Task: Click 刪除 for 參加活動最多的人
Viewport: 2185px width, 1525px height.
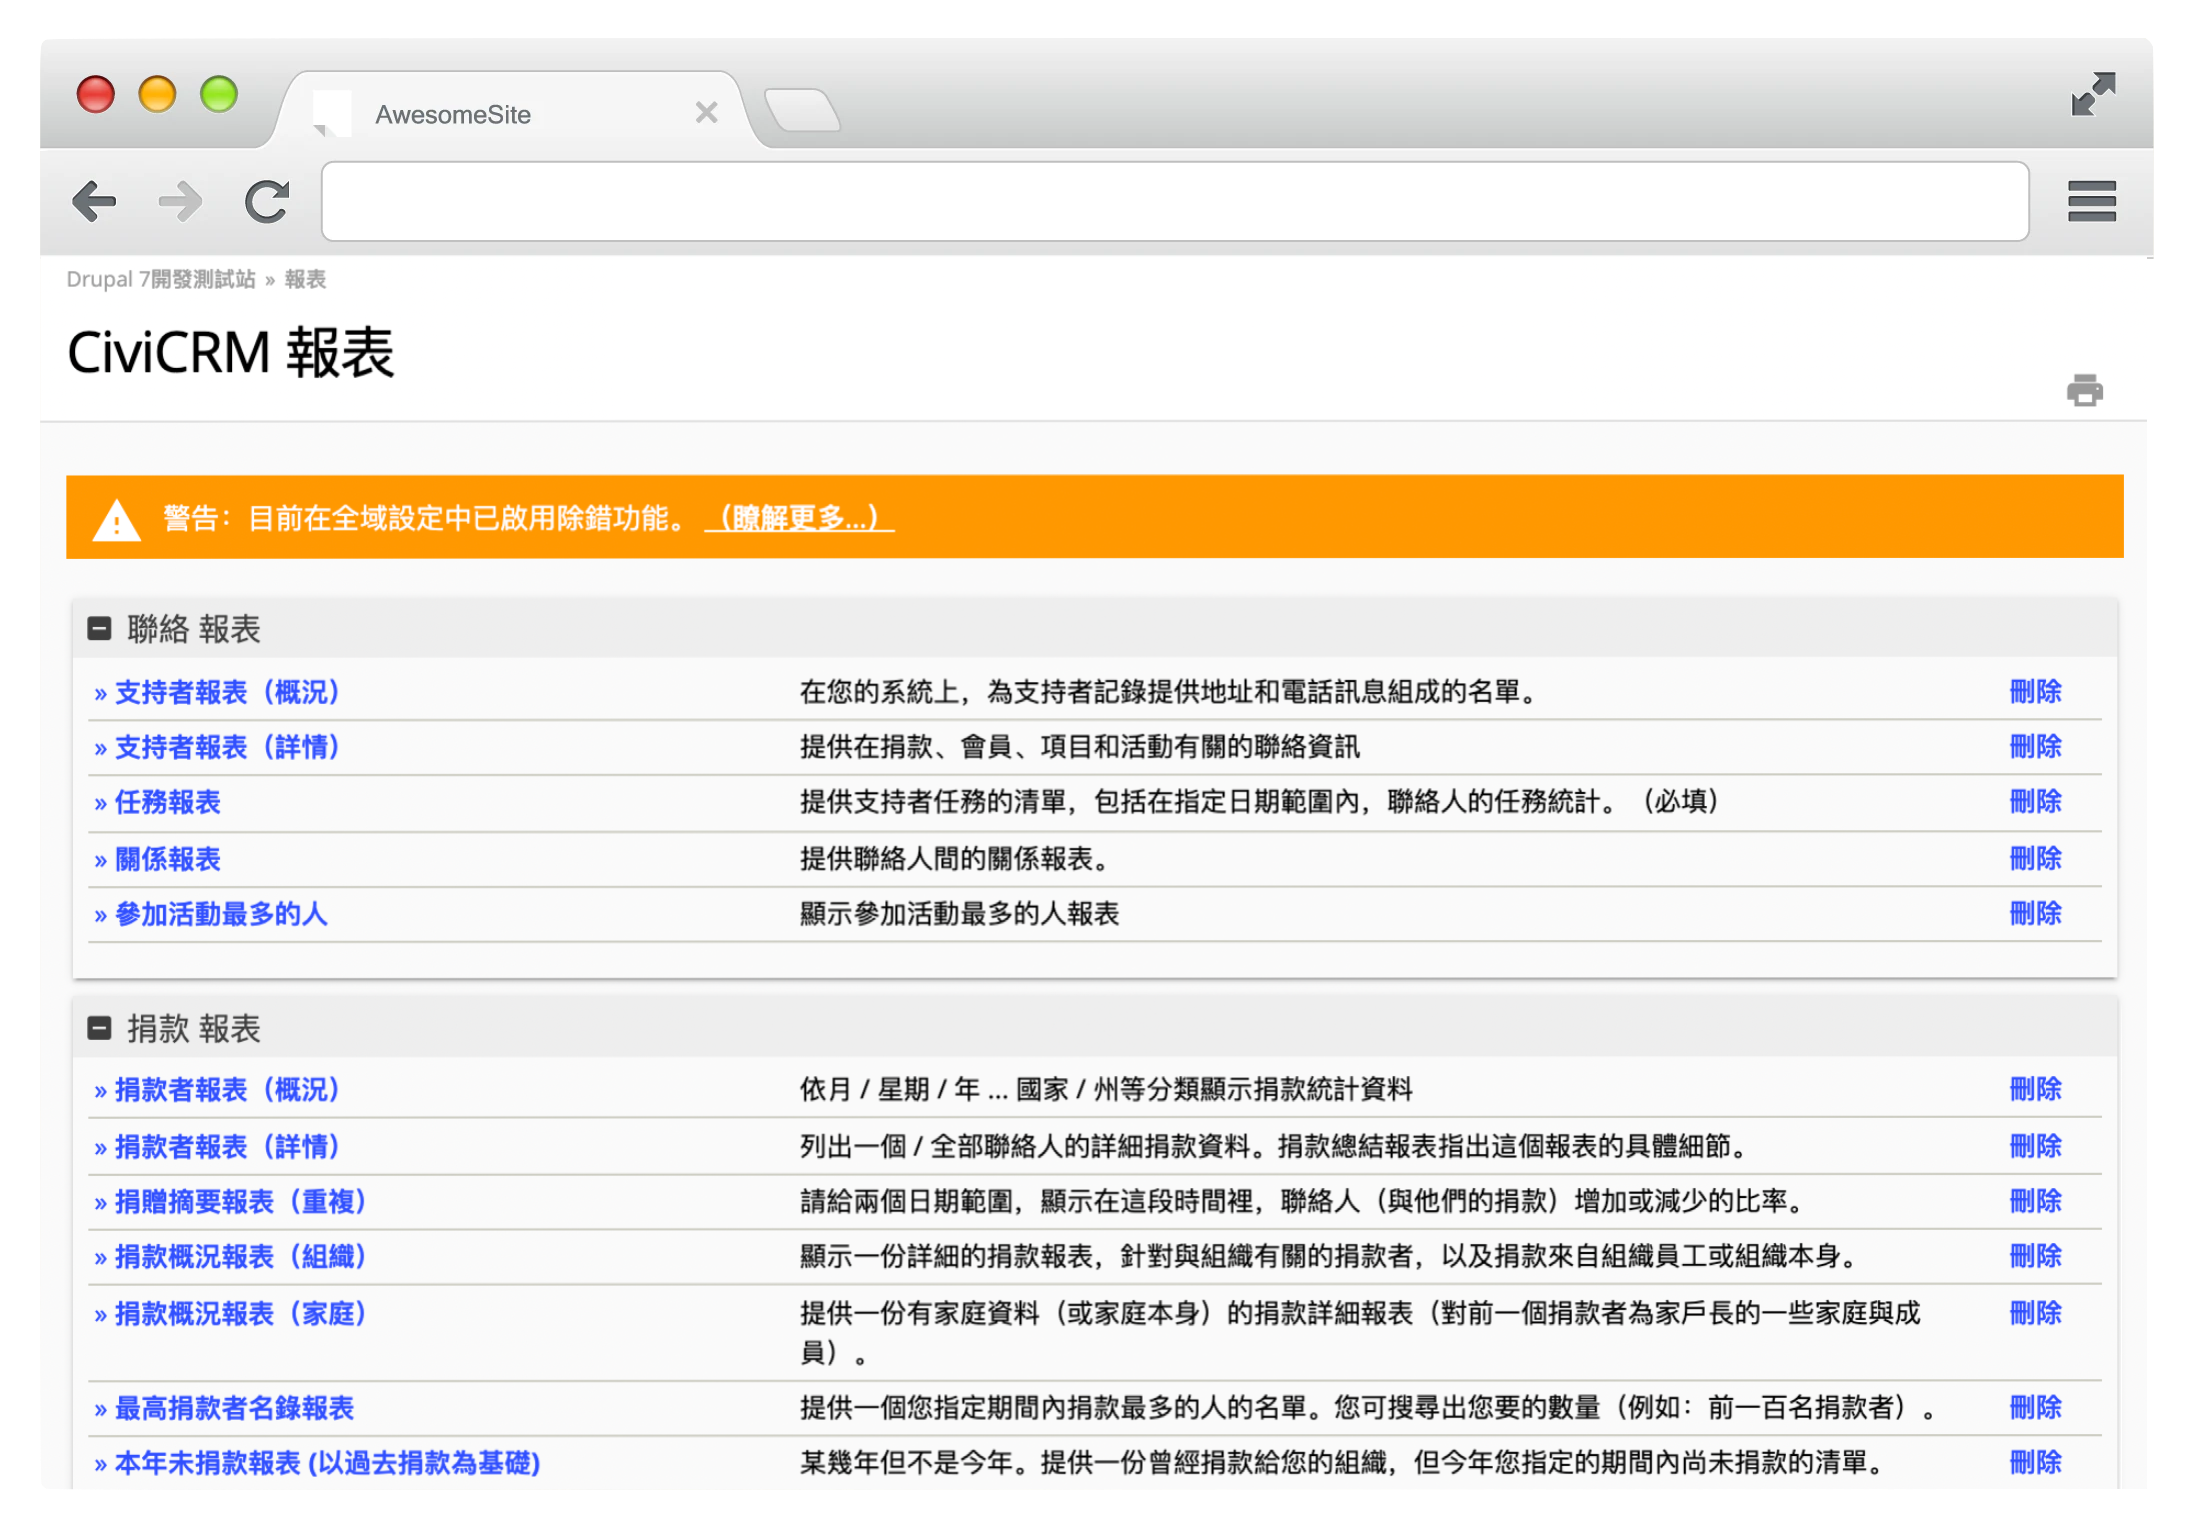Action: tap(2035, 913)
